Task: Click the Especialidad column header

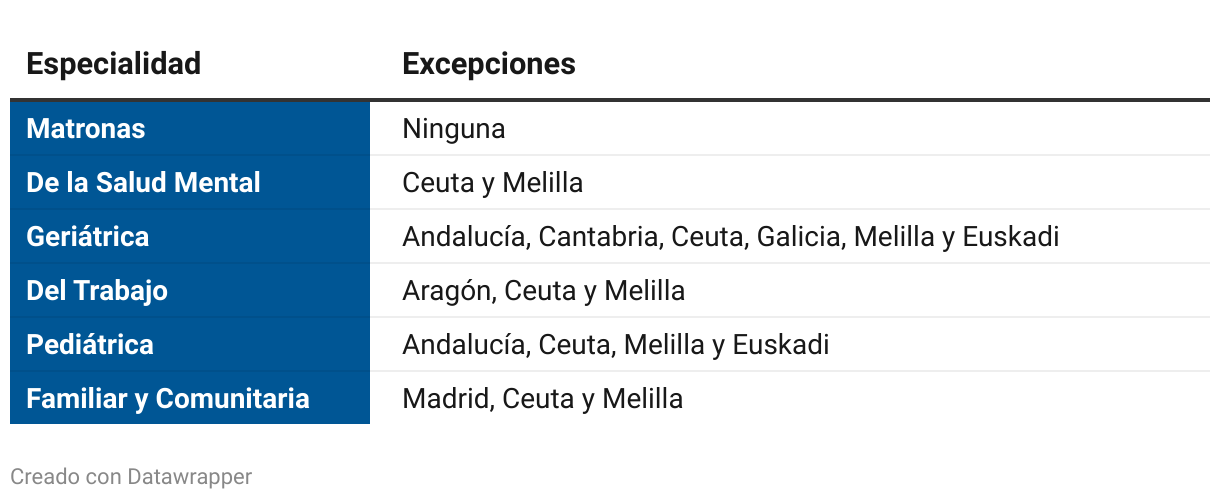Action: tap(113, 64)
